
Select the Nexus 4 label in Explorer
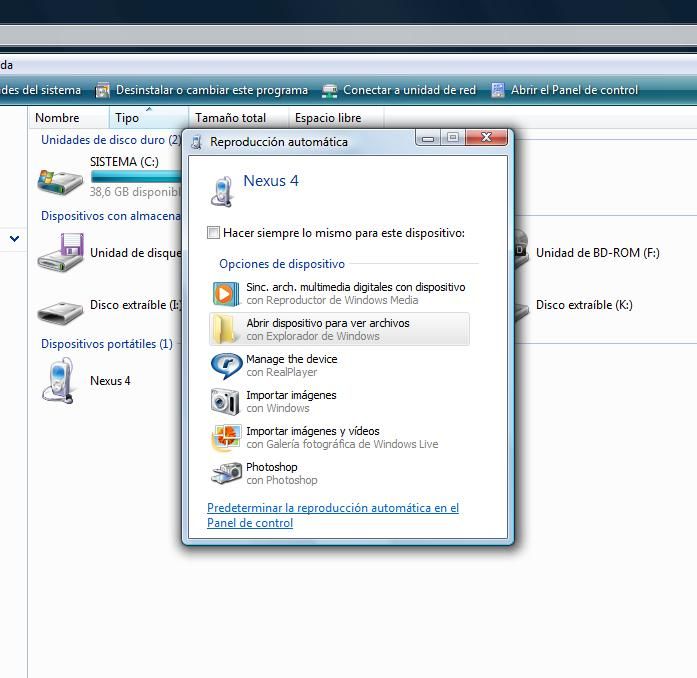point(110,381)
